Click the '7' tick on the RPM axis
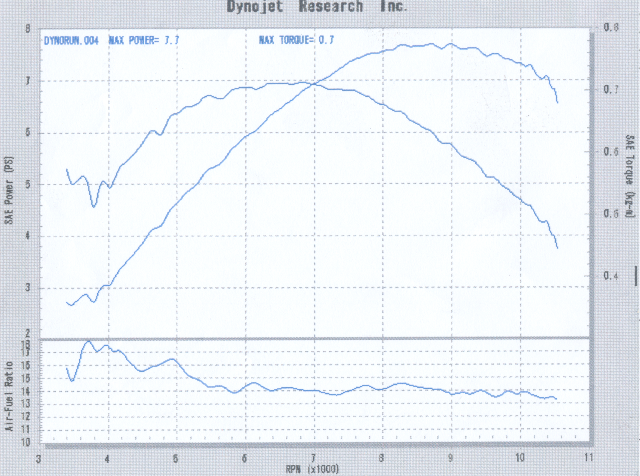Screen dimensions: 640x476 [x=313, y=458]
